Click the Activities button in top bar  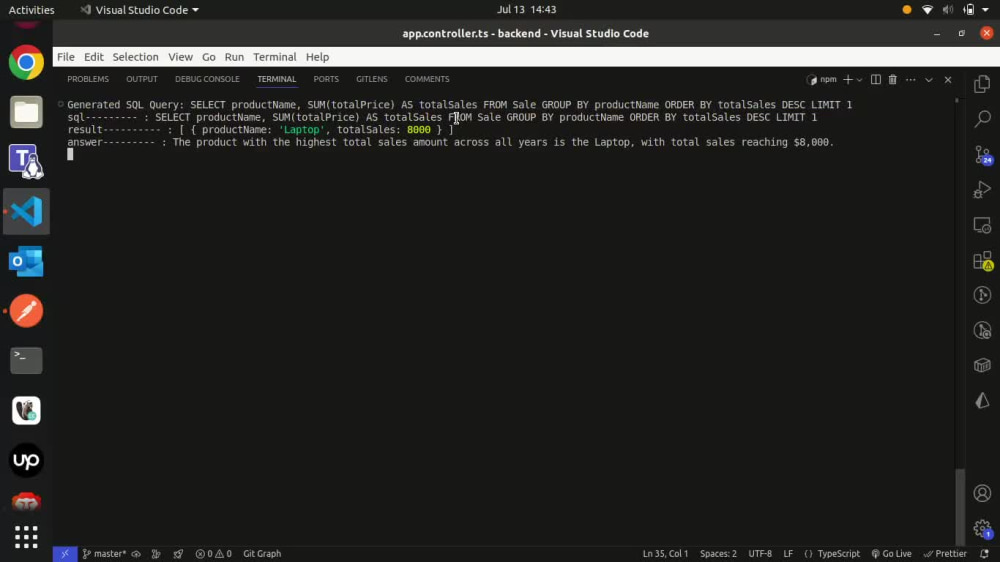click(31, 10)
